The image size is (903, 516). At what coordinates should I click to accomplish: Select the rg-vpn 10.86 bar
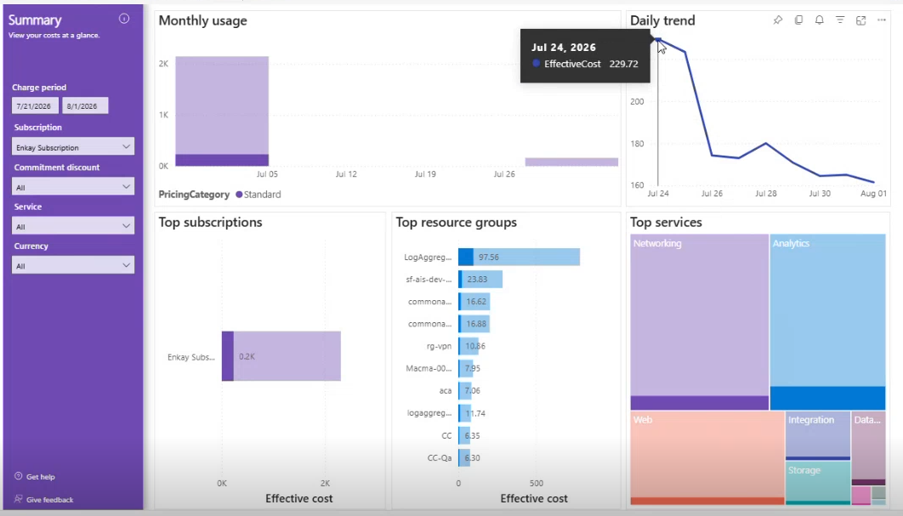469,346
